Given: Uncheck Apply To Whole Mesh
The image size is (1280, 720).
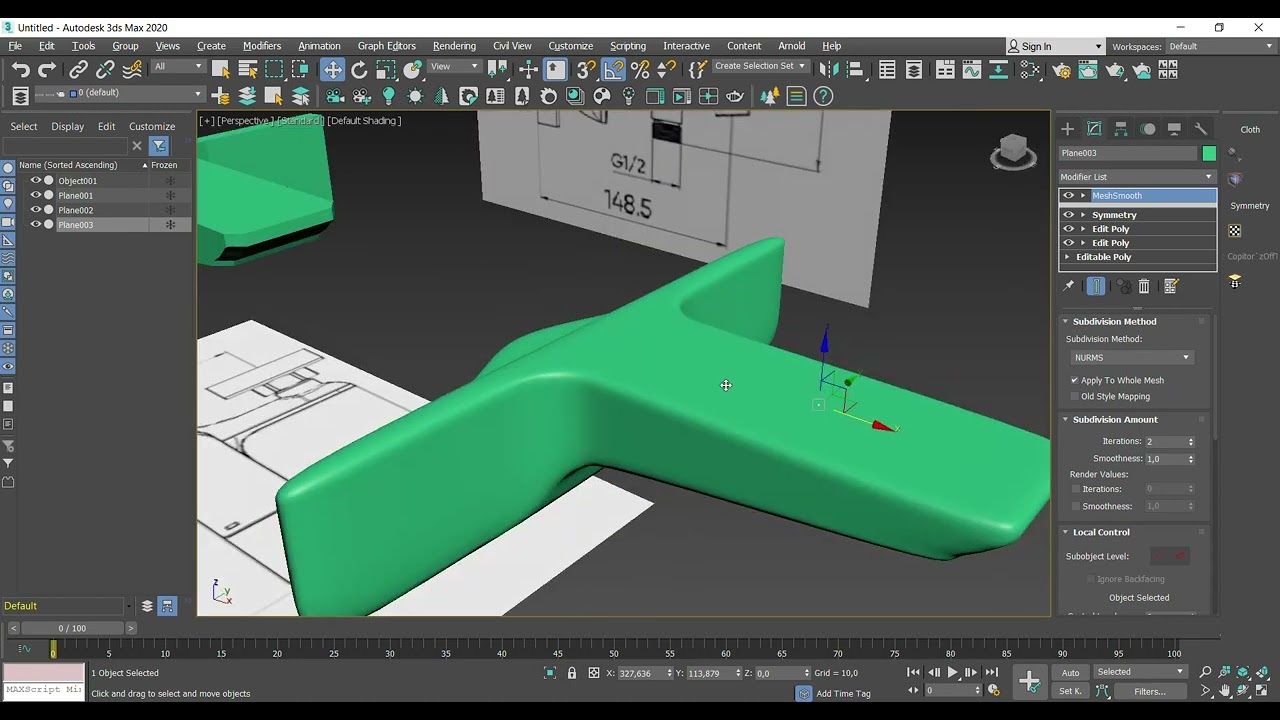Looking at the screenshot, I should click(1075, 380).
